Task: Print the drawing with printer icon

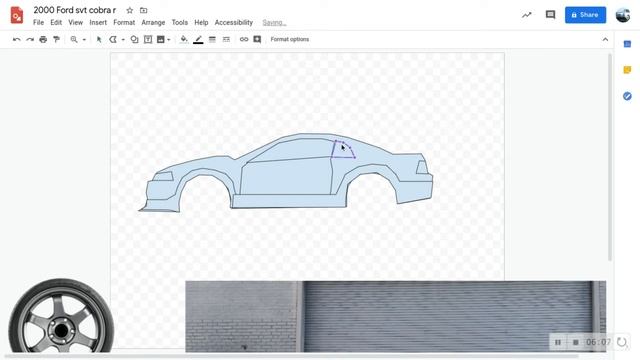Action: 43,40
